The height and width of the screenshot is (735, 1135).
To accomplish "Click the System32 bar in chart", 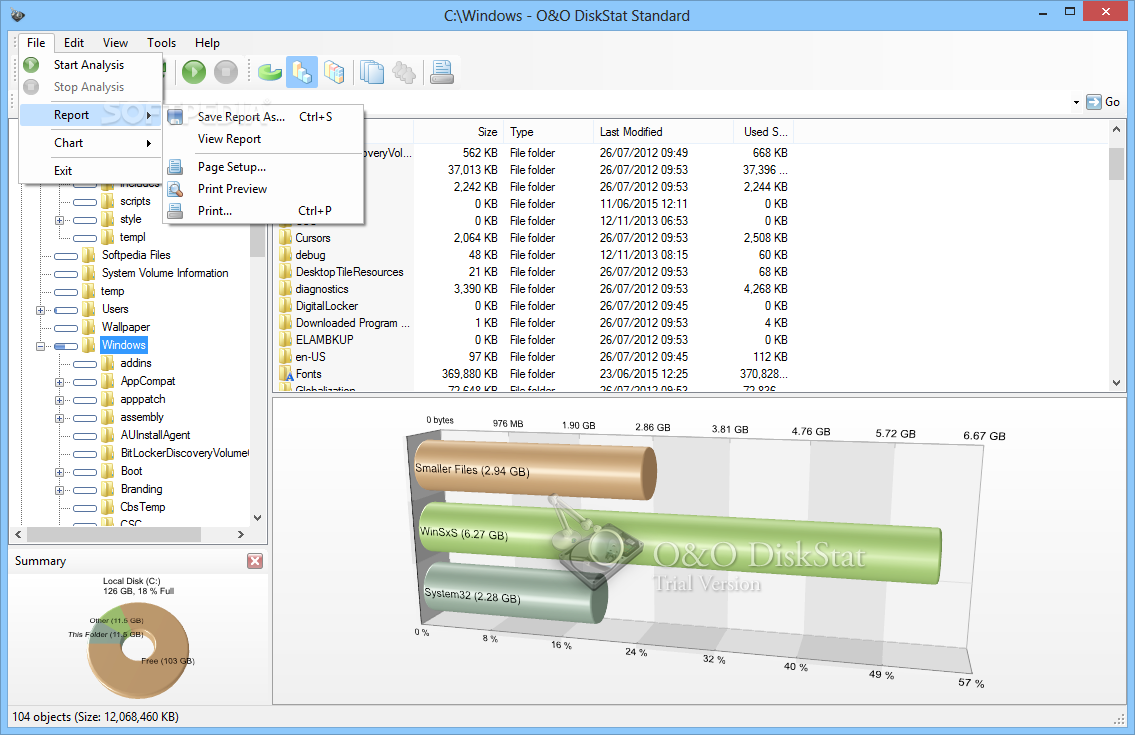I will click(515, 594).
